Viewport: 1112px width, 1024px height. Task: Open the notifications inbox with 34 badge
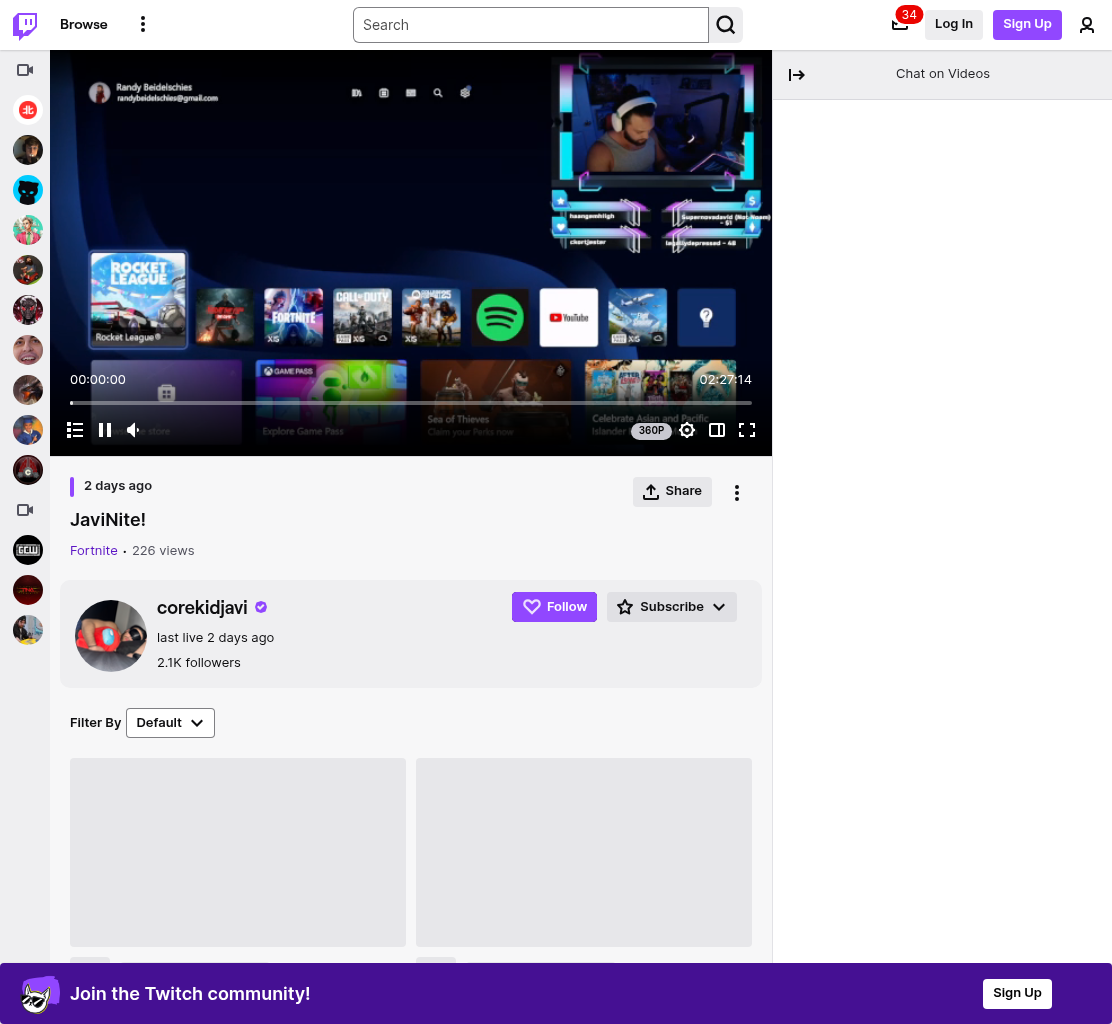pyautogui.click(x=901, y=24)
